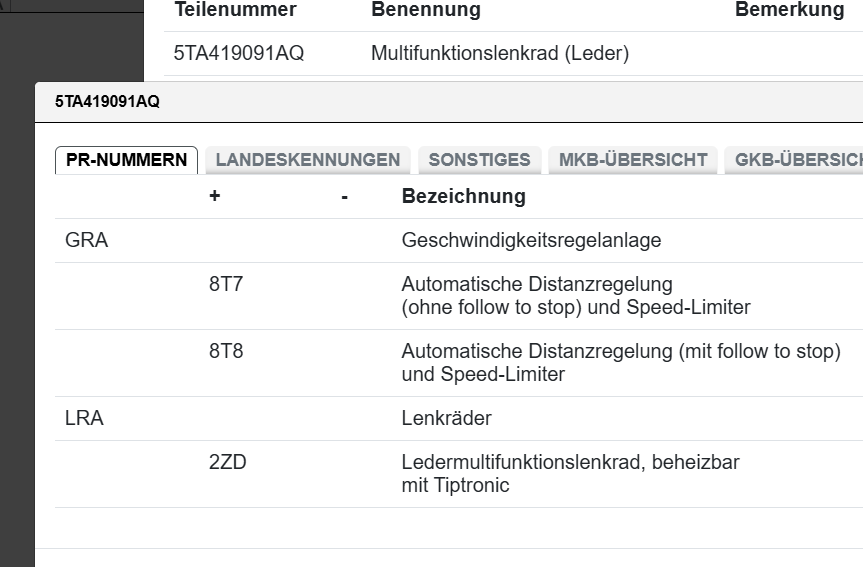Viewport: 863px width, 567px height.
Task: Click the Multifunktionslenkrad (Leder) cell
Action: point(499,54)
